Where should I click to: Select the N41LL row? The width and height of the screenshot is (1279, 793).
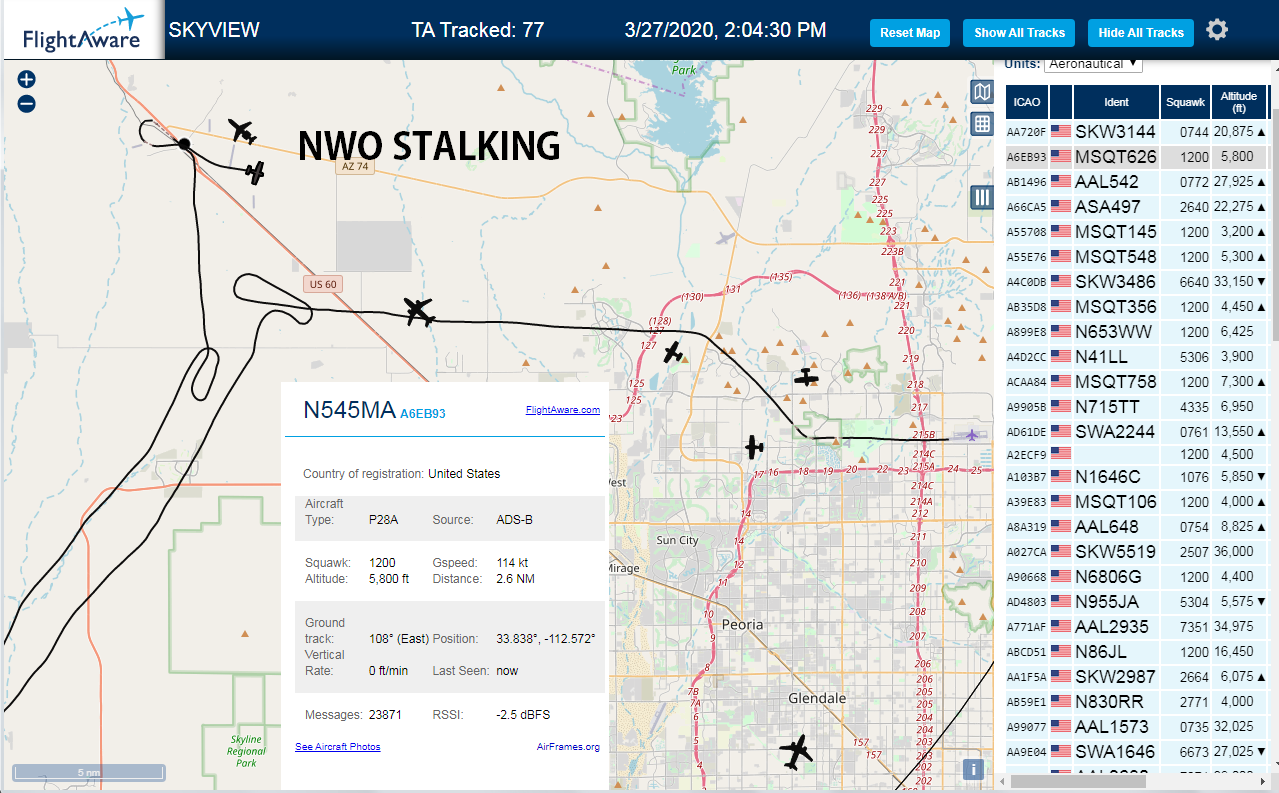click(x=1137, y=357)
